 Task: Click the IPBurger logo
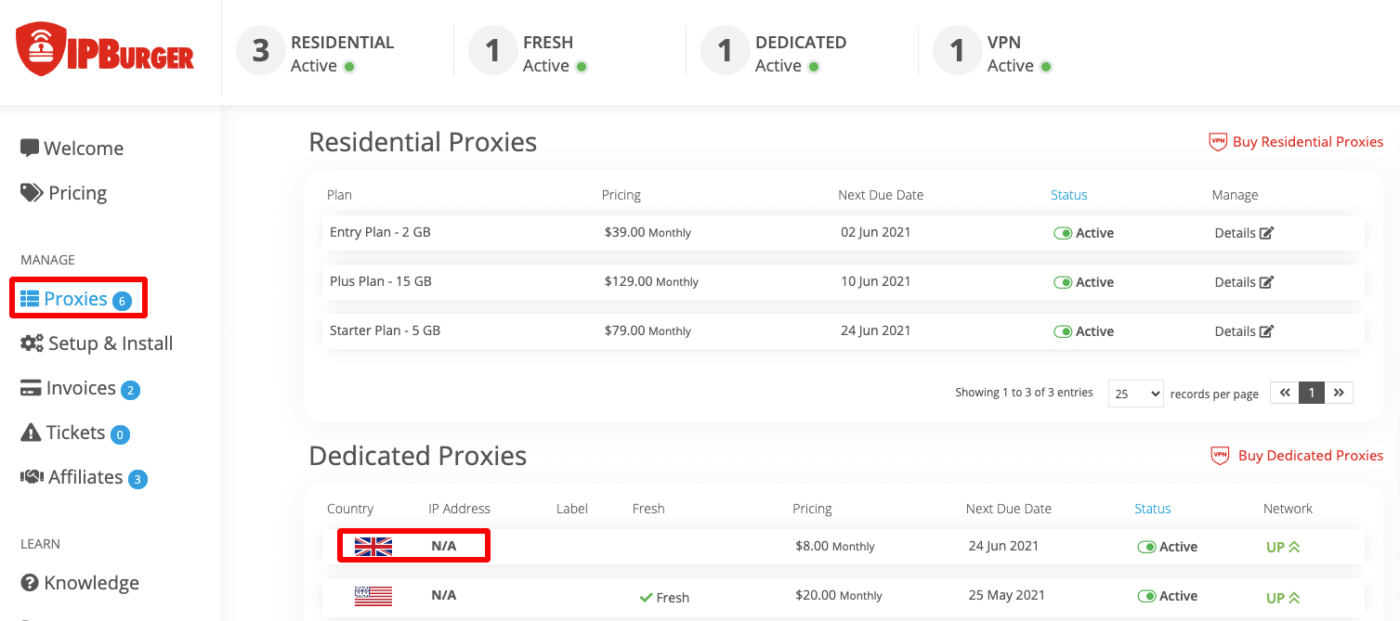(104, 50)
